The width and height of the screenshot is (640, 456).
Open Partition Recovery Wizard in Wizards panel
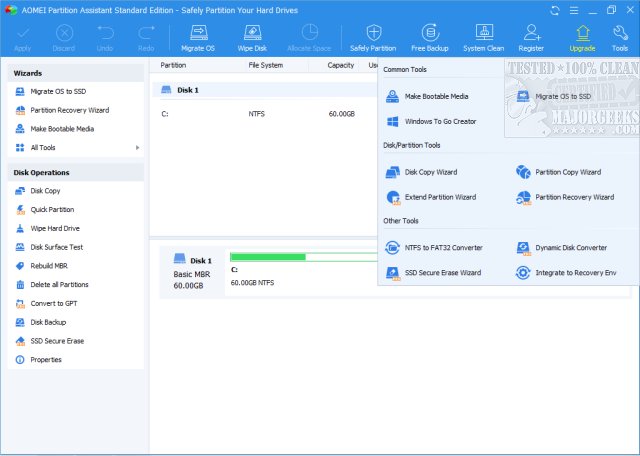[x=69, y=110]
